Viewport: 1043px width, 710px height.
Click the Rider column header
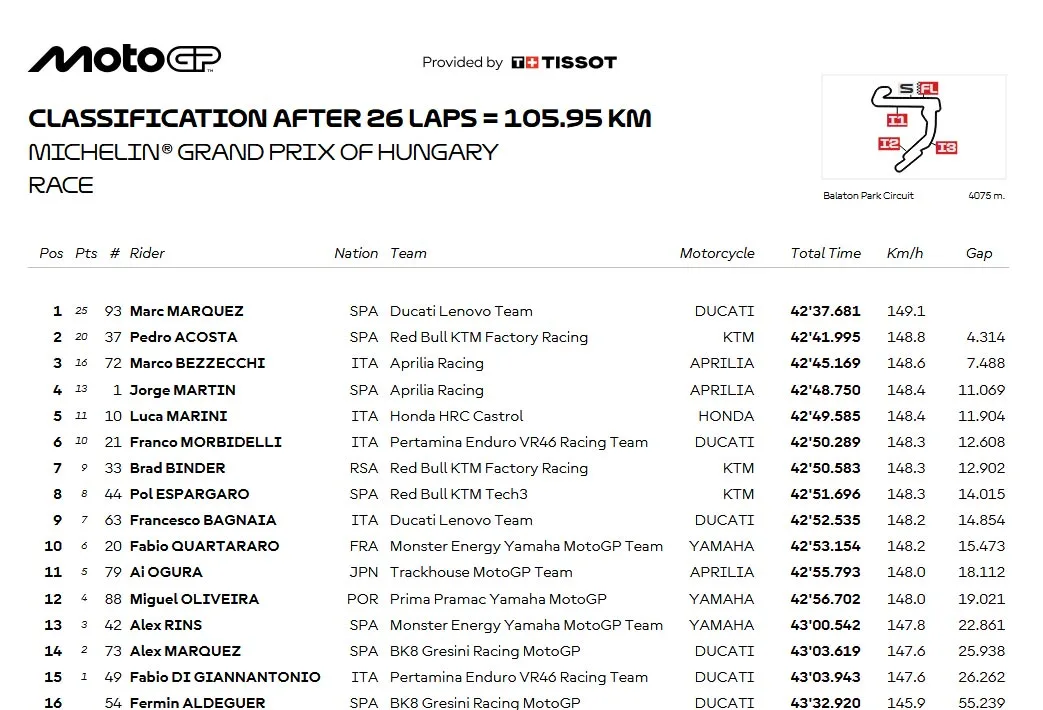pos(147,254)
